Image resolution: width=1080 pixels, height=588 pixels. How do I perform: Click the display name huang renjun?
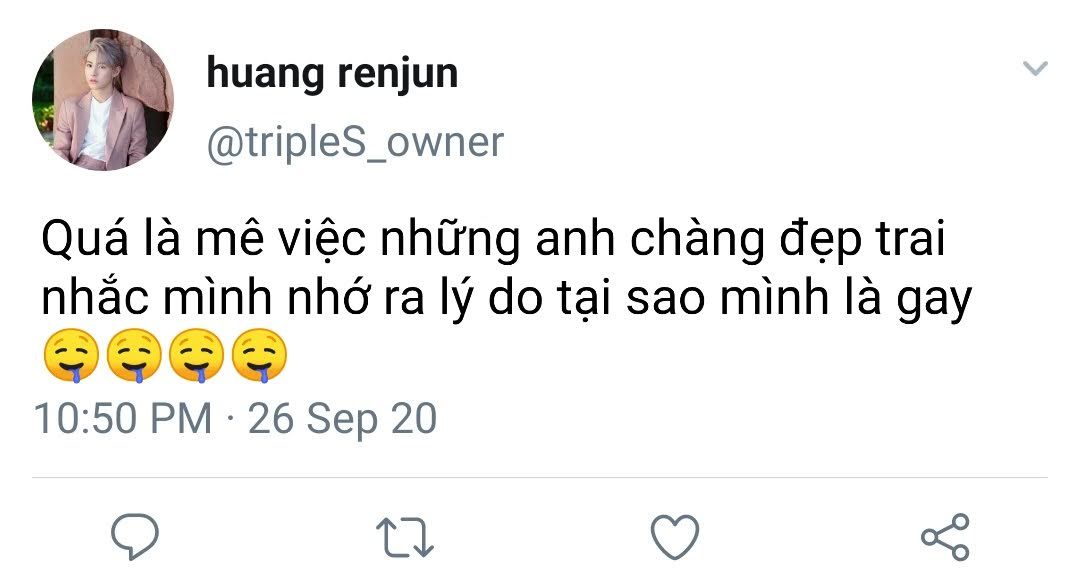pyautogui.click(x=332, y=74)
